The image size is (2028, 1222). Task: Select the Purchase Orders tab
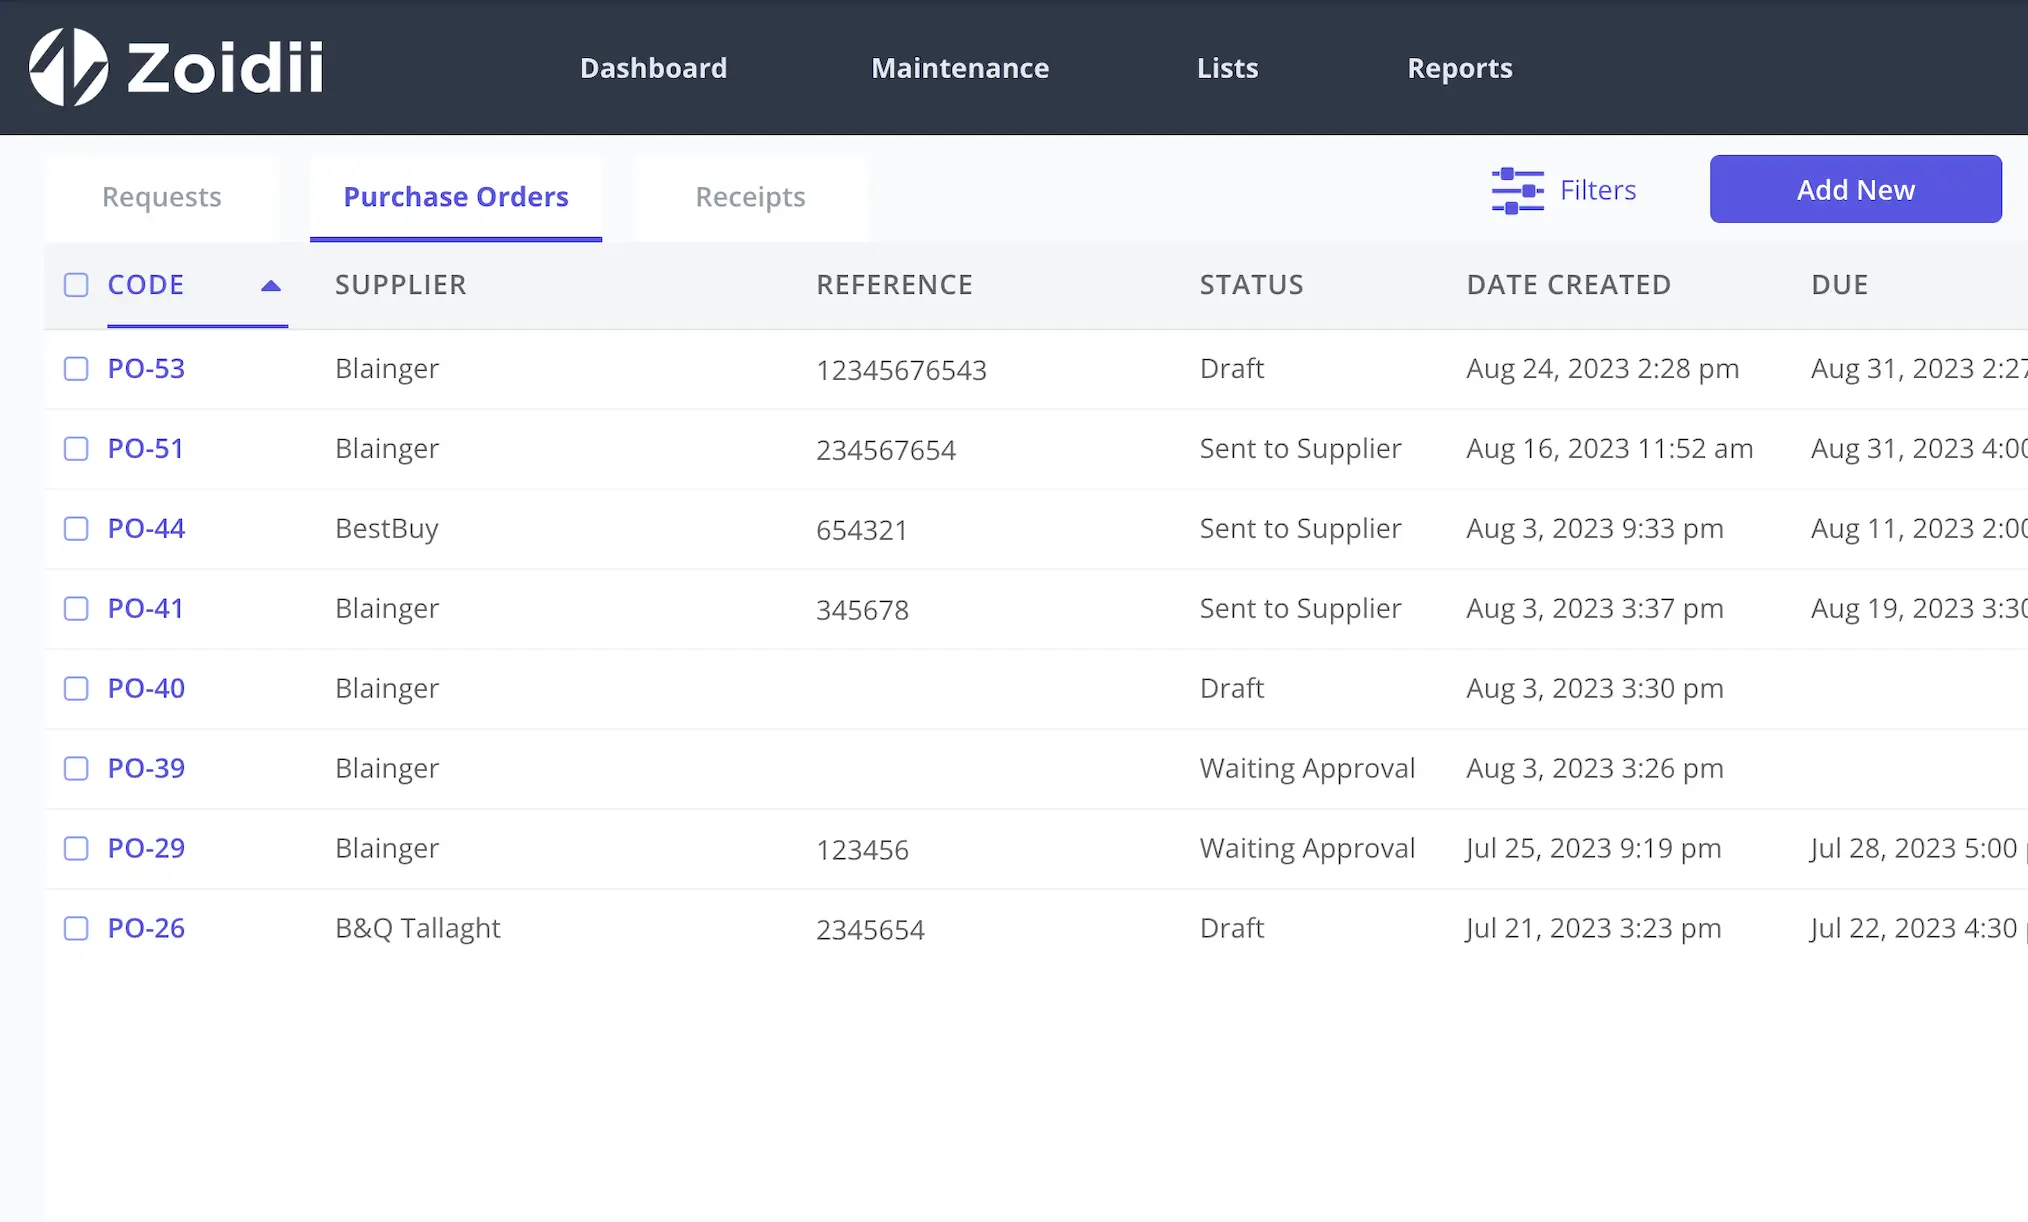click(x=456, y=197)
